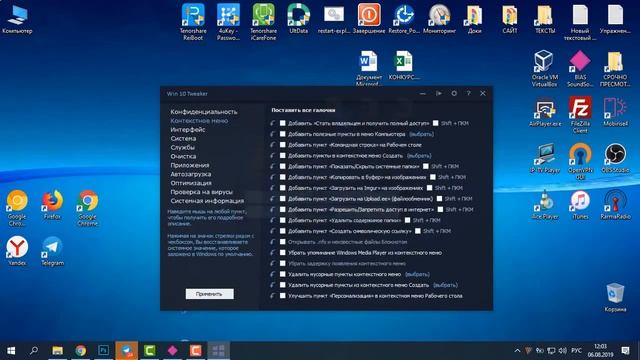This screenshot has height=360, width=640.
Task: Open Системная информация section
Action: point(207,201)
